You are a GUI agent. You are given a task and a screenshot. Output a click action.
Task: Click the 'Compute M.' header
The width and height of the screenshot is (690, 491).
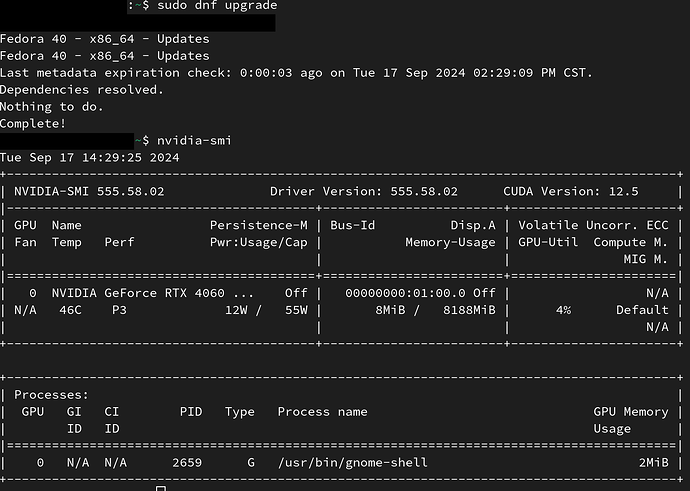[631, 242]
